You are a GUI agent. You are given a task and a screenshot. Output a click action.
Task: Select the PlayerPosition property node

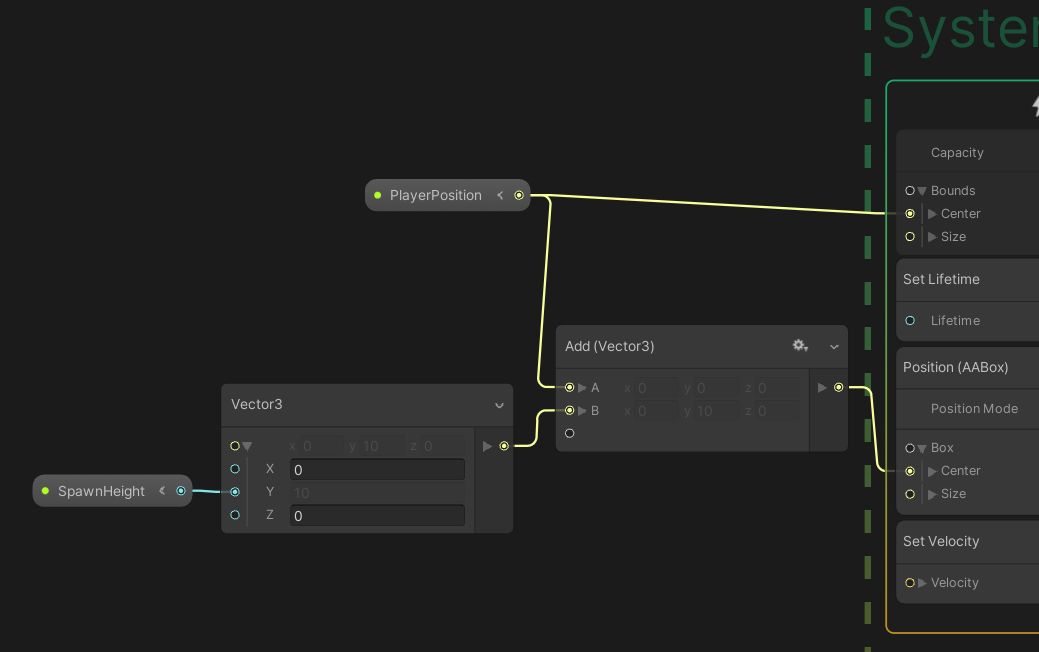447,195
